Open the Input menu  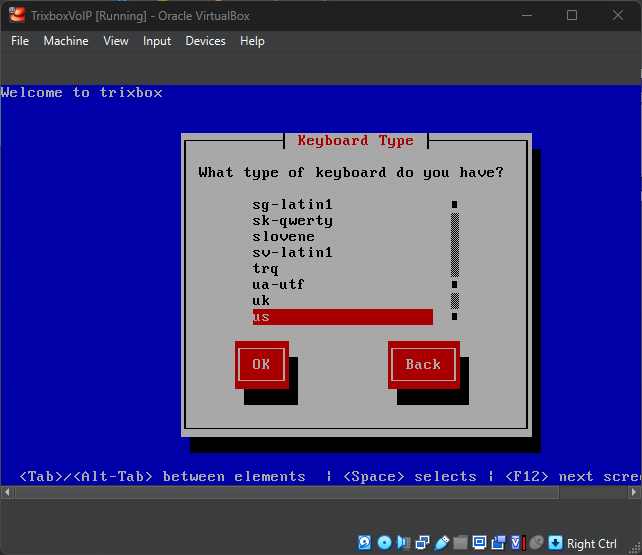[x=157, y=41]
